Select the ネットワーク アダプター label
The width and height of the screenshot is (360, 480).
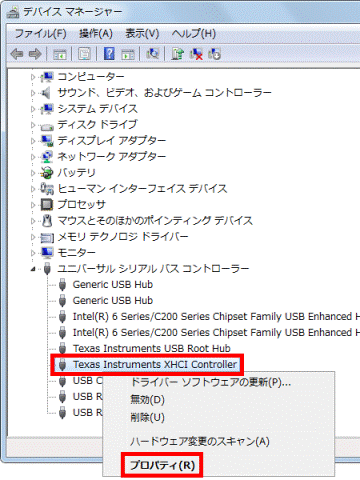pyautogui.click(x=111, y=157)
